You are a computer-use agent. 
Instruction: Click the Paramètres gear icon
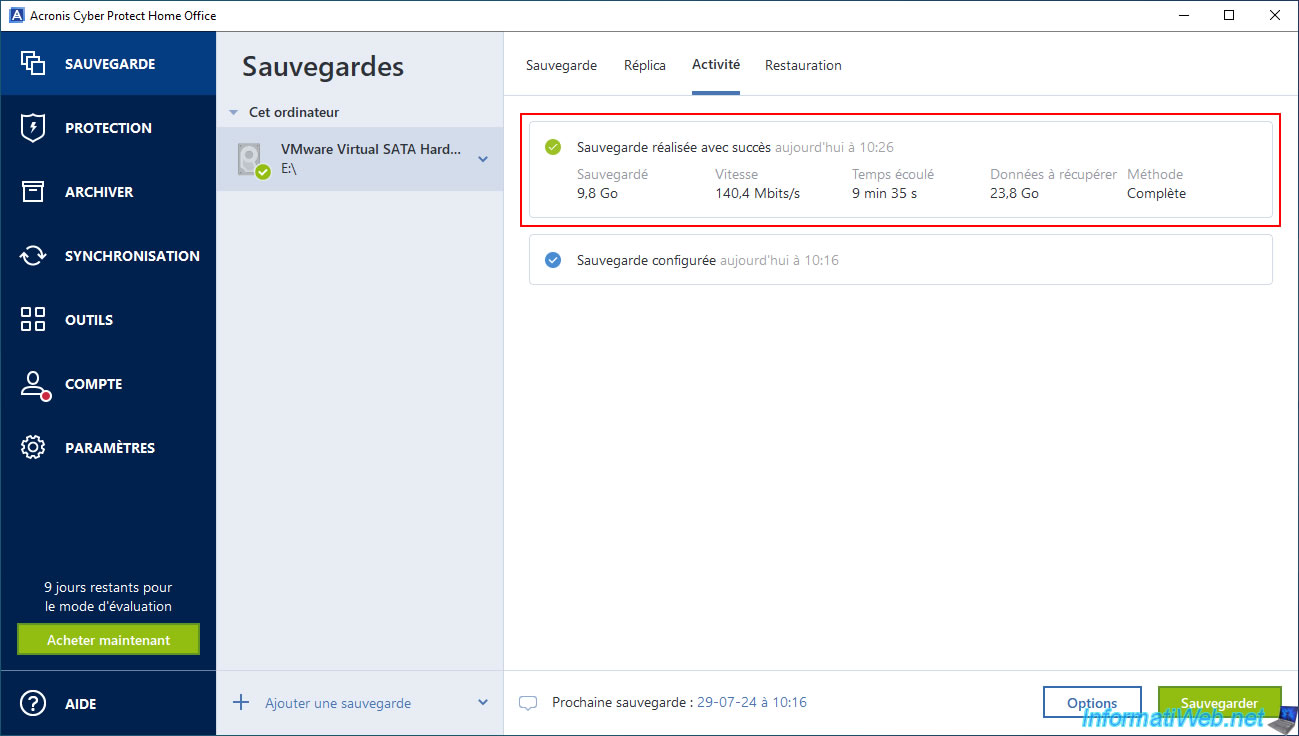(33, 448)
